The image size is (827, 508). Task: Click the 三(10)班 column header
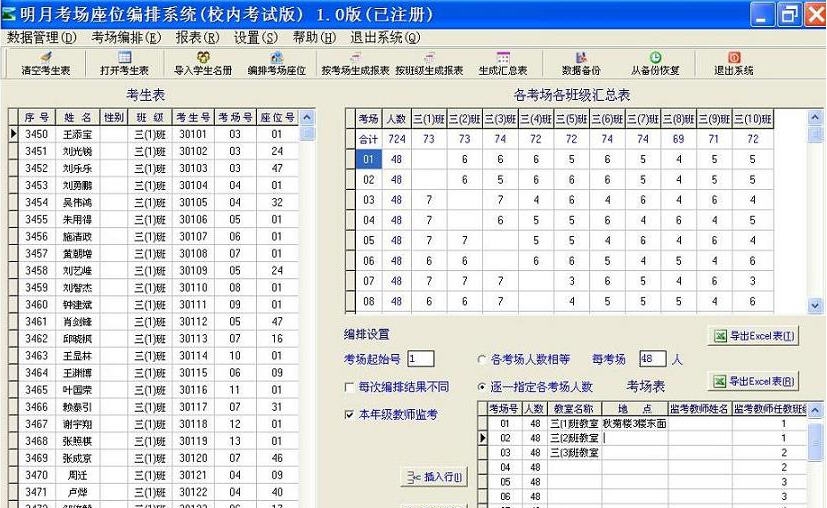(753, 119)
